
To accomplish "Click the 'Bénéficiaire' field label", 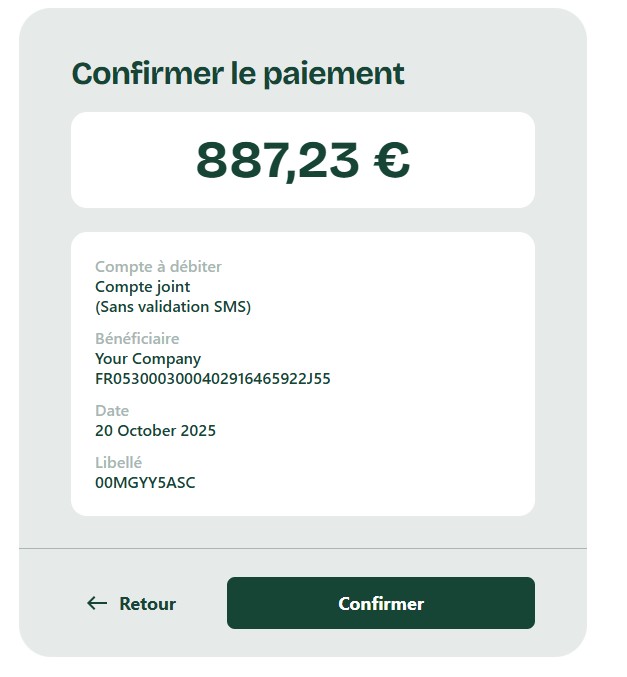I will [137, 339].
